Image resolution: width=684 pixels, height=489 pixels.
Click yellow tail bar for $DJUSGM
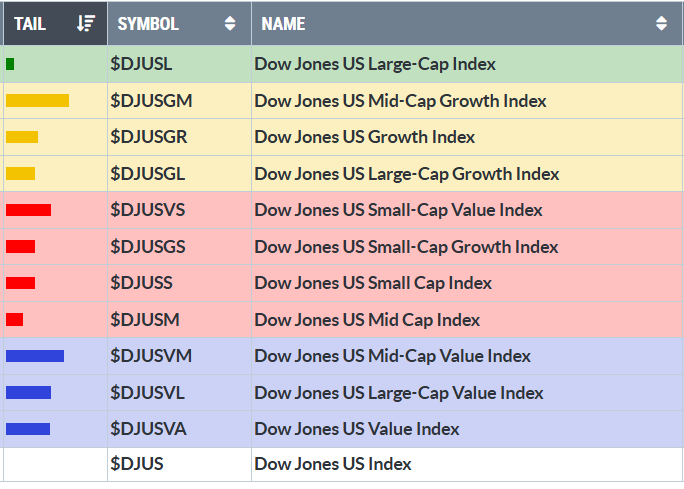point(37,100)
